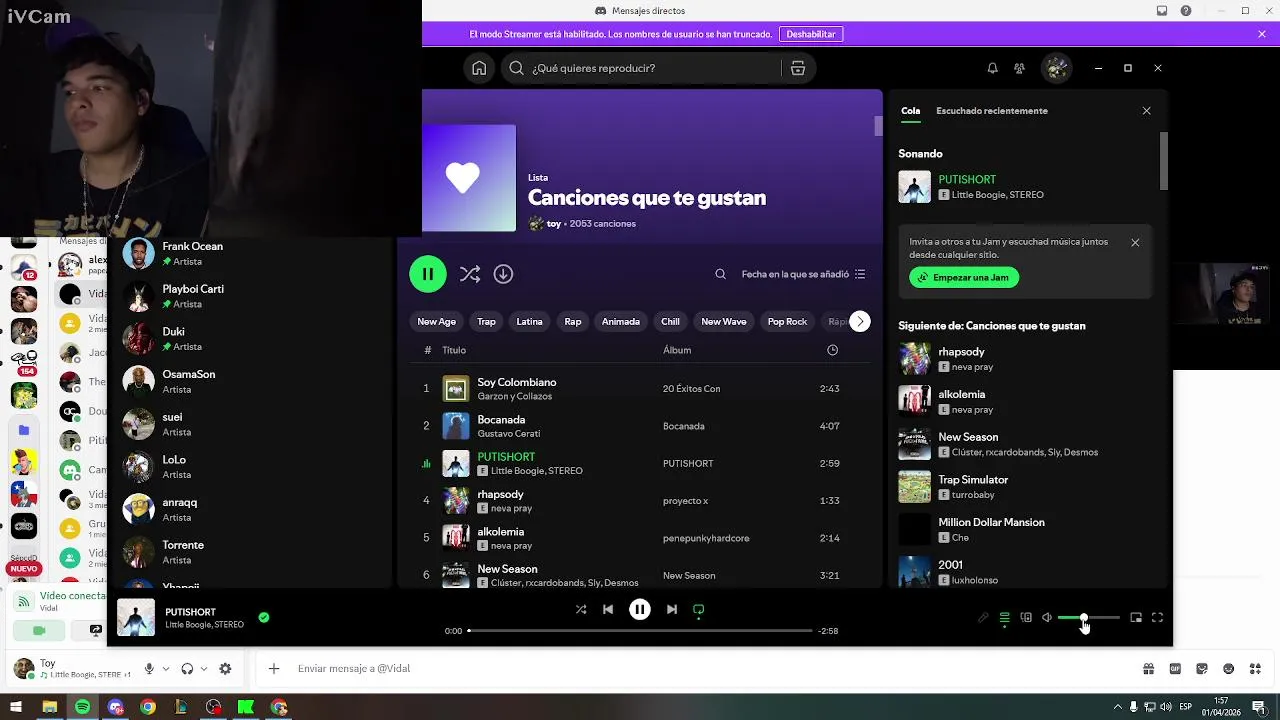The width and height of the screenshot is (1280, 720).
Task: Download the Canciones que te gustan playlist
Action: [x=503, y=274]
